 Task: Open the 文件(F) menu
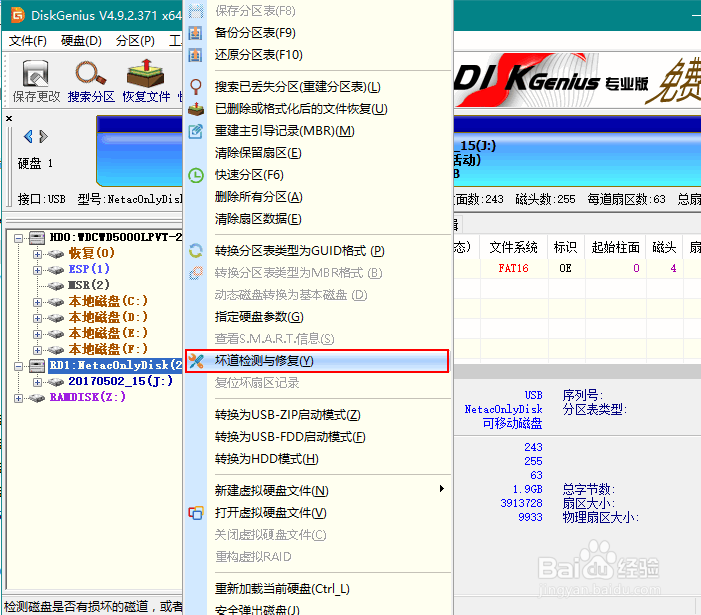tap(28, 41)
